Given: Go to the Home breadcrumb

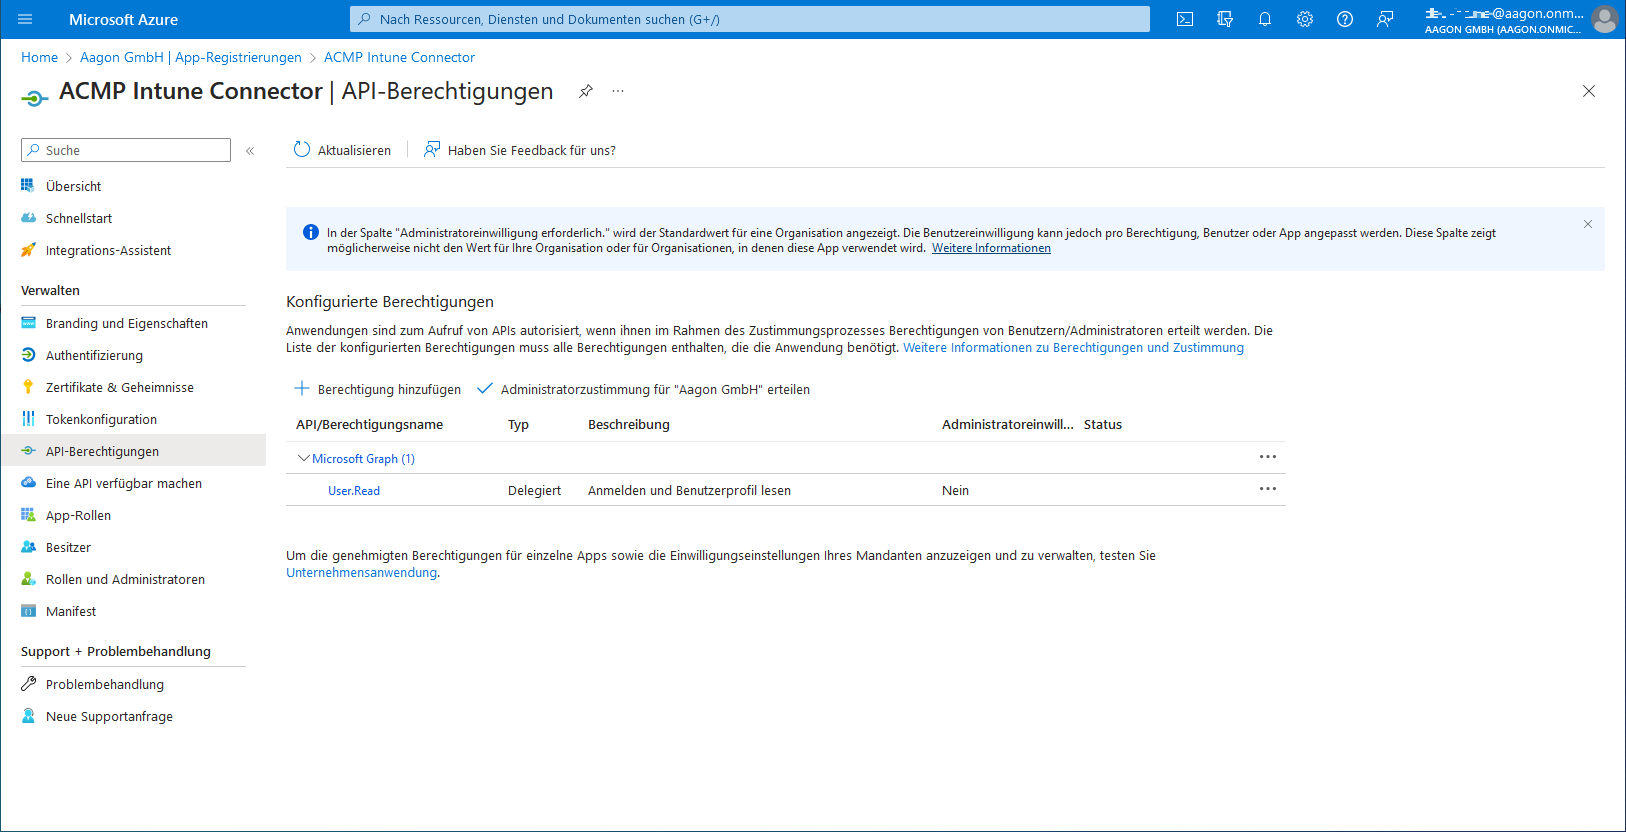Looking at the screenshot, I should (40, 57).
